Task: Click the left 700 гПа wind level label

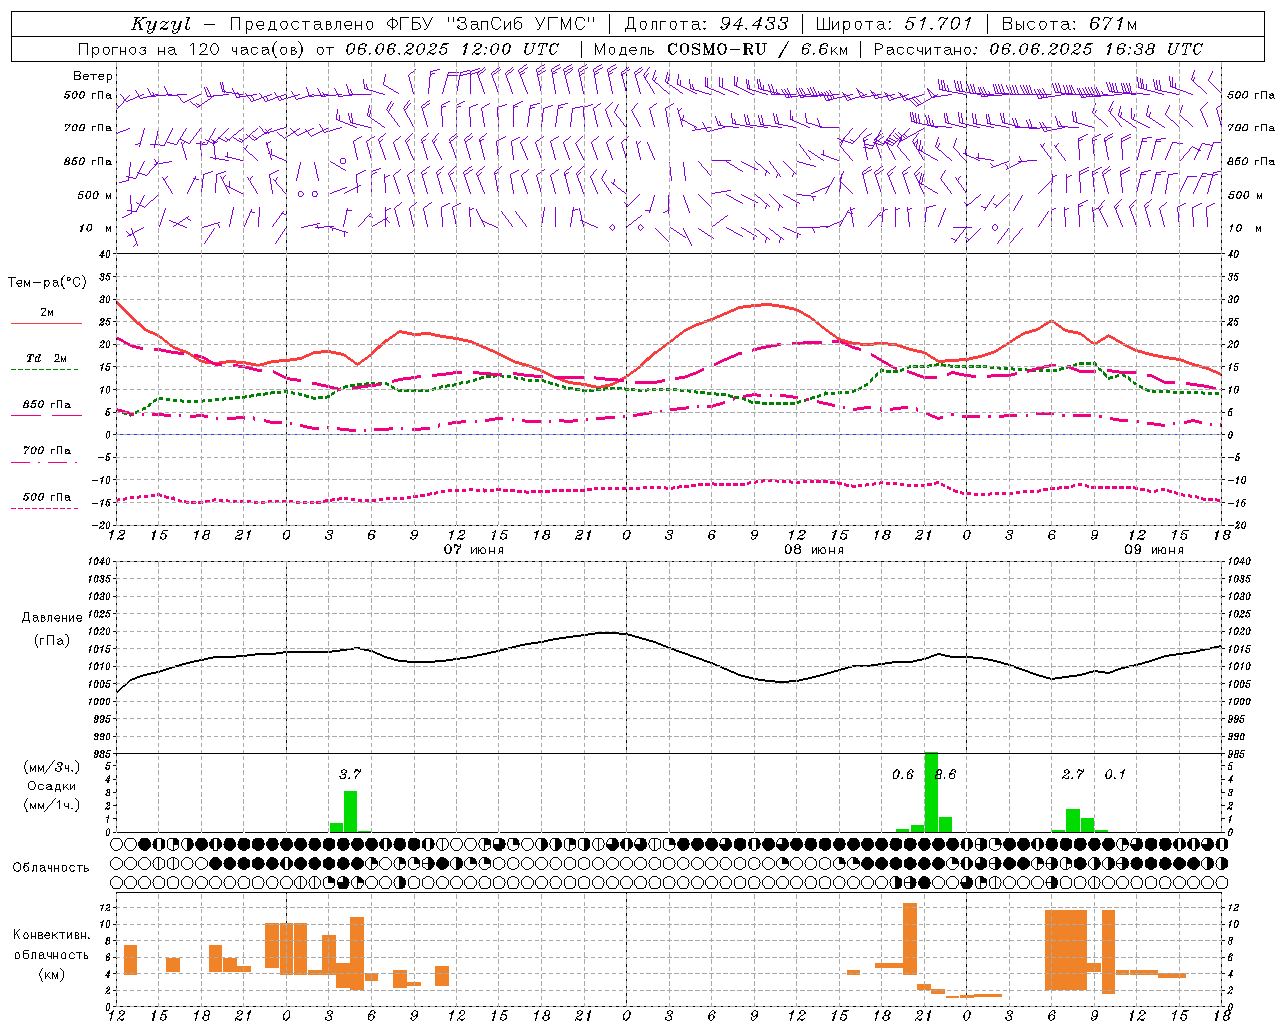Action: [x=88, y=128]
